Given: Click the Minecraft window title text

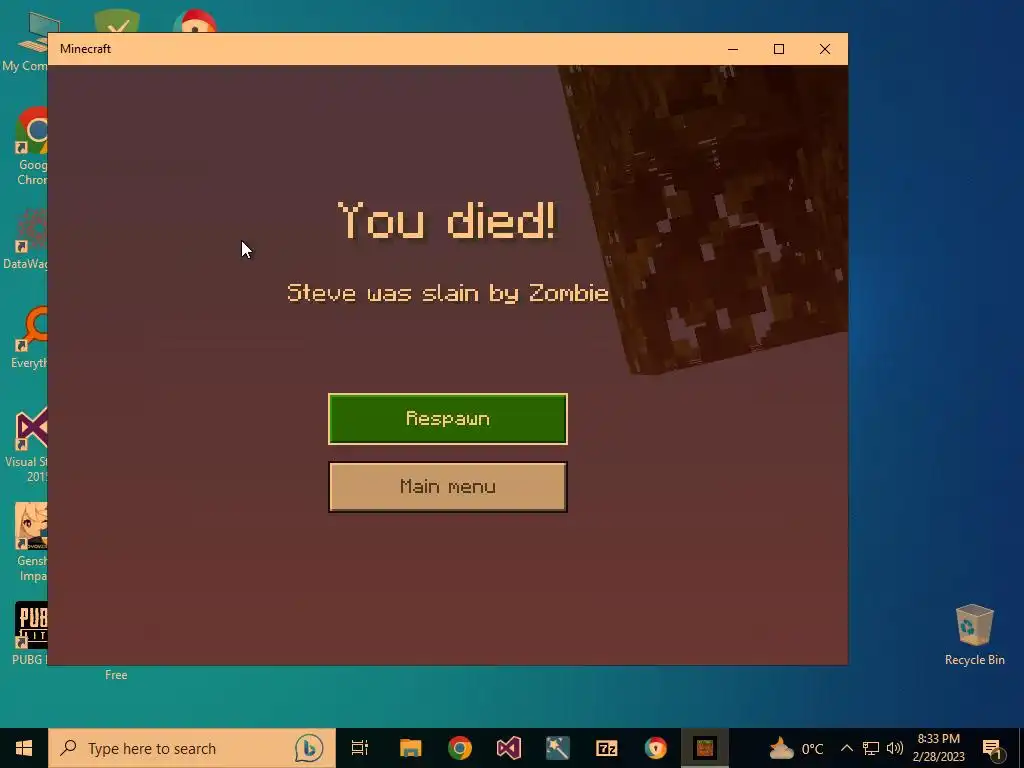Looking at the screenshot, I should (86, 49).
